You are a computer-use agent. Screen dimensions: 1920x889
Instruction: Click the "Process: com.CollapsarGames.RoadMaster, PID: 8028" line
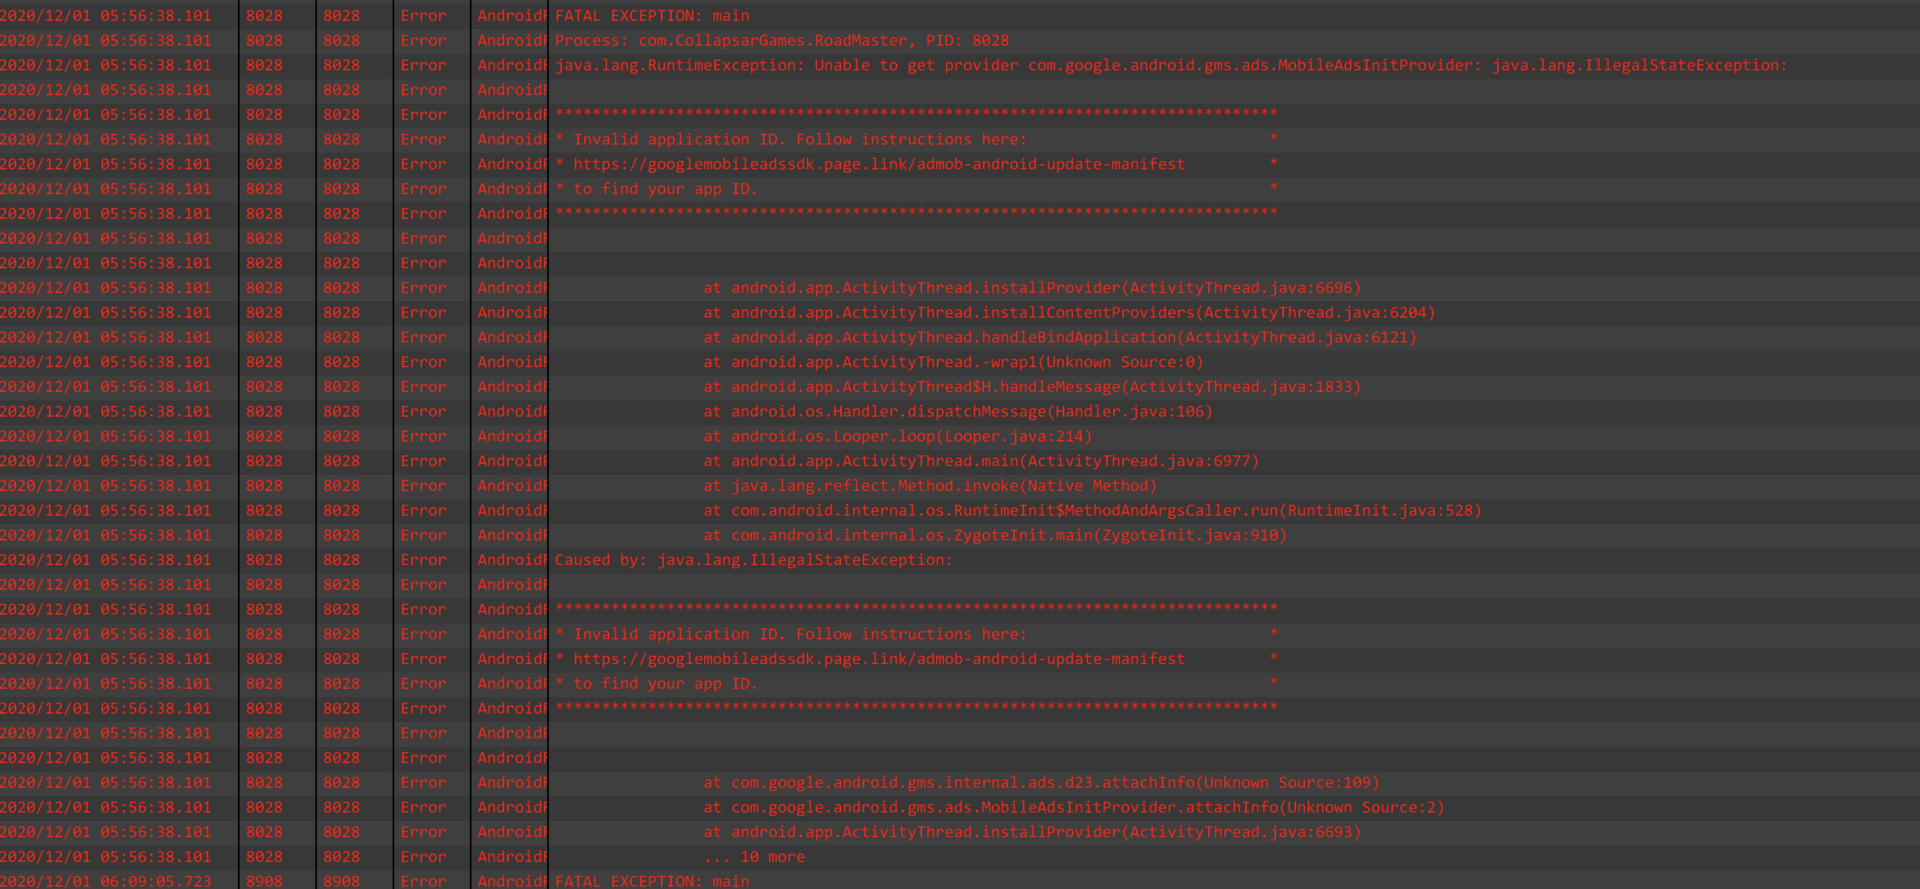coord(781,41)
